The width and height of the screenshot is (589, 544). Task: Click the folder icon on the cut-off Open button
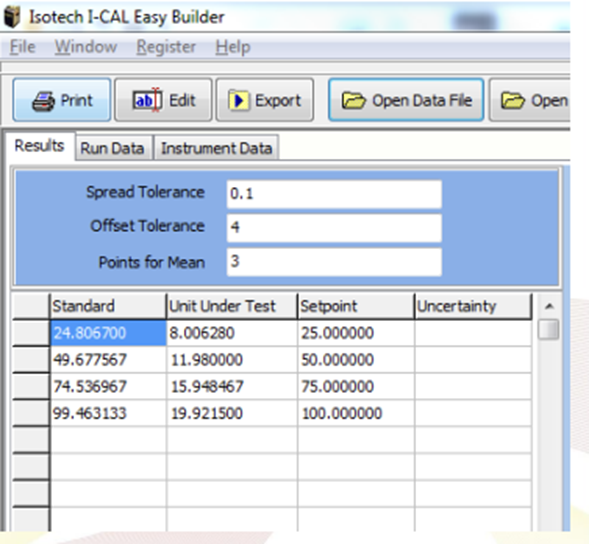(513, 101)
